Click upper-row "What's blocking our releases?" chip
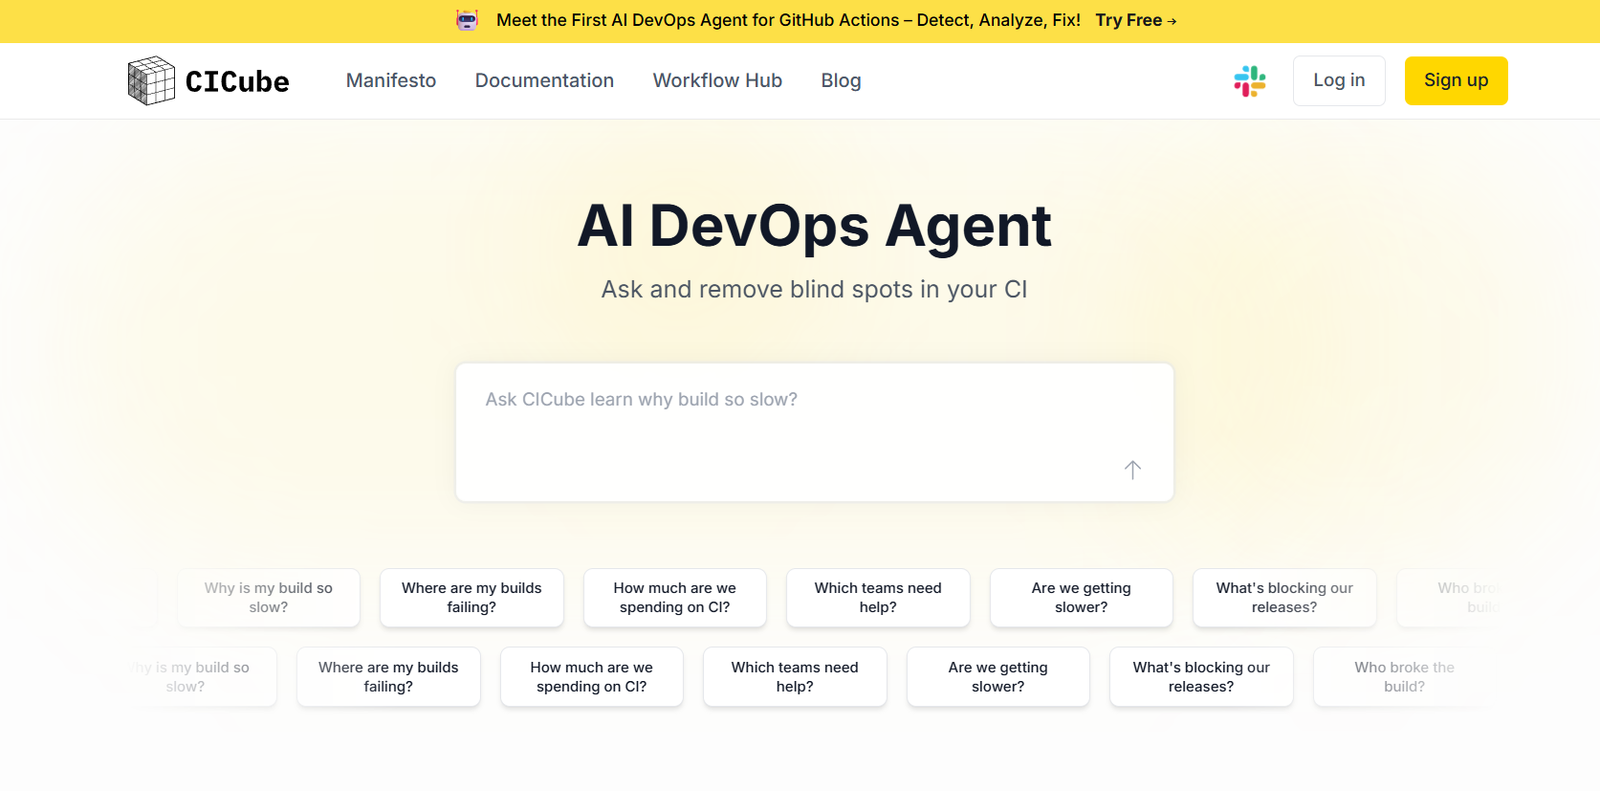1600x791 pixels. click(x=1284, y=598)
